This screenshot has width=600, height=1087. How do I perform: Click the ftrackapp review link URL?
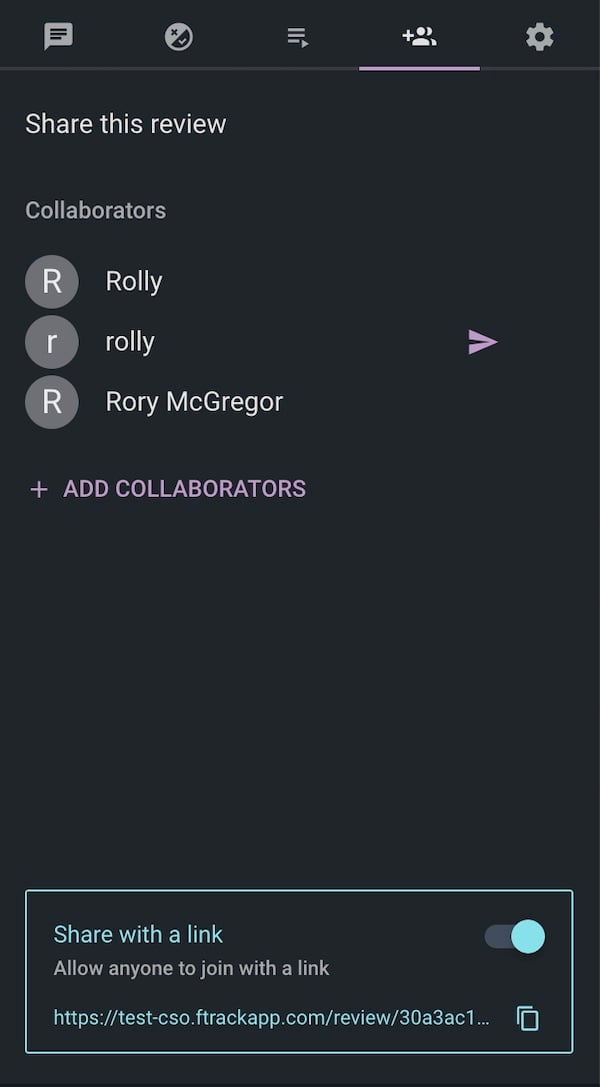tap(272, 1018)
